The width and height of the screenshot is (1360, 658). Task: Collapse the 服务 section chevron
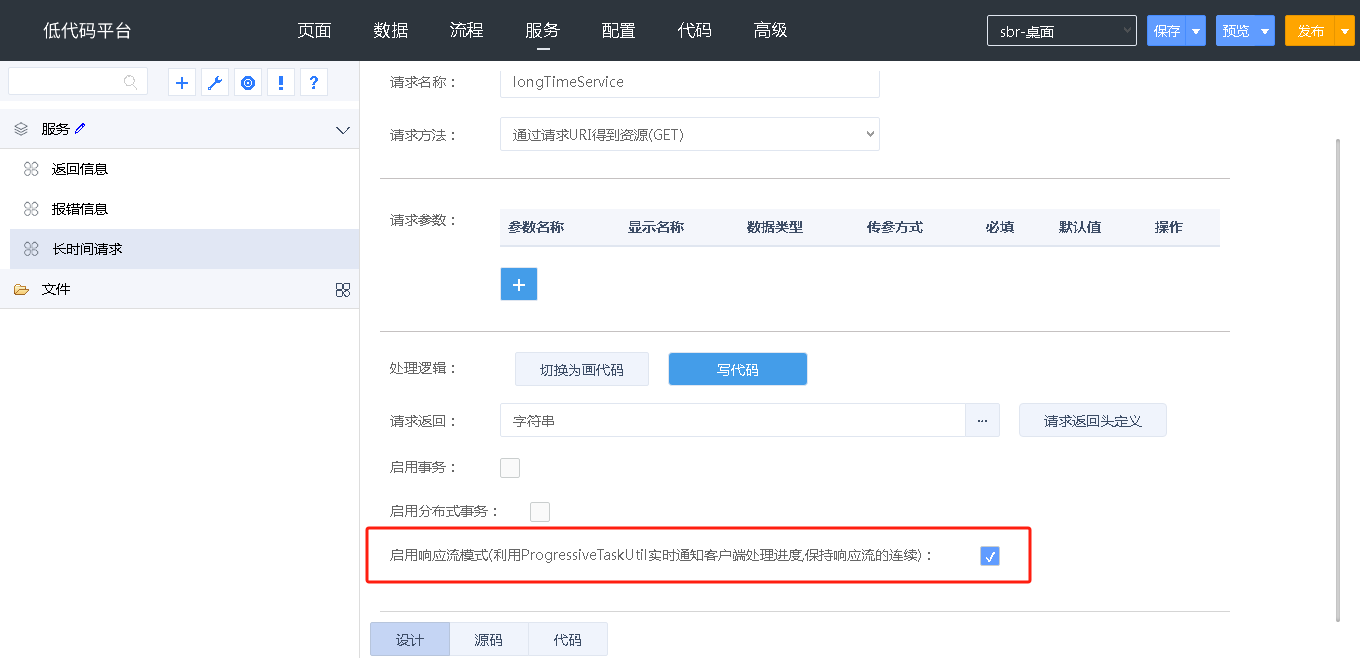(343, 130)
